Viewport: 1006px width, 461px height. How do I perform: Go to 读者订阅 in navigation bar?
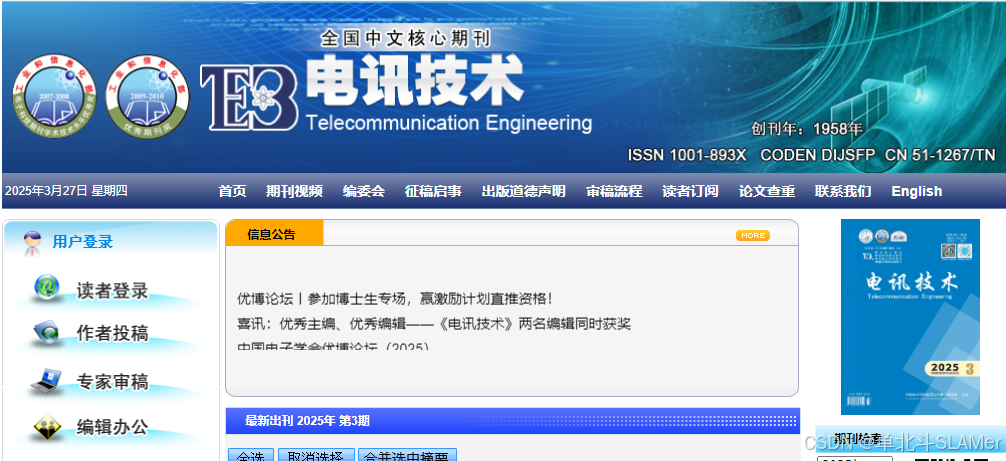pyautogui.click(x=690, y=191)
